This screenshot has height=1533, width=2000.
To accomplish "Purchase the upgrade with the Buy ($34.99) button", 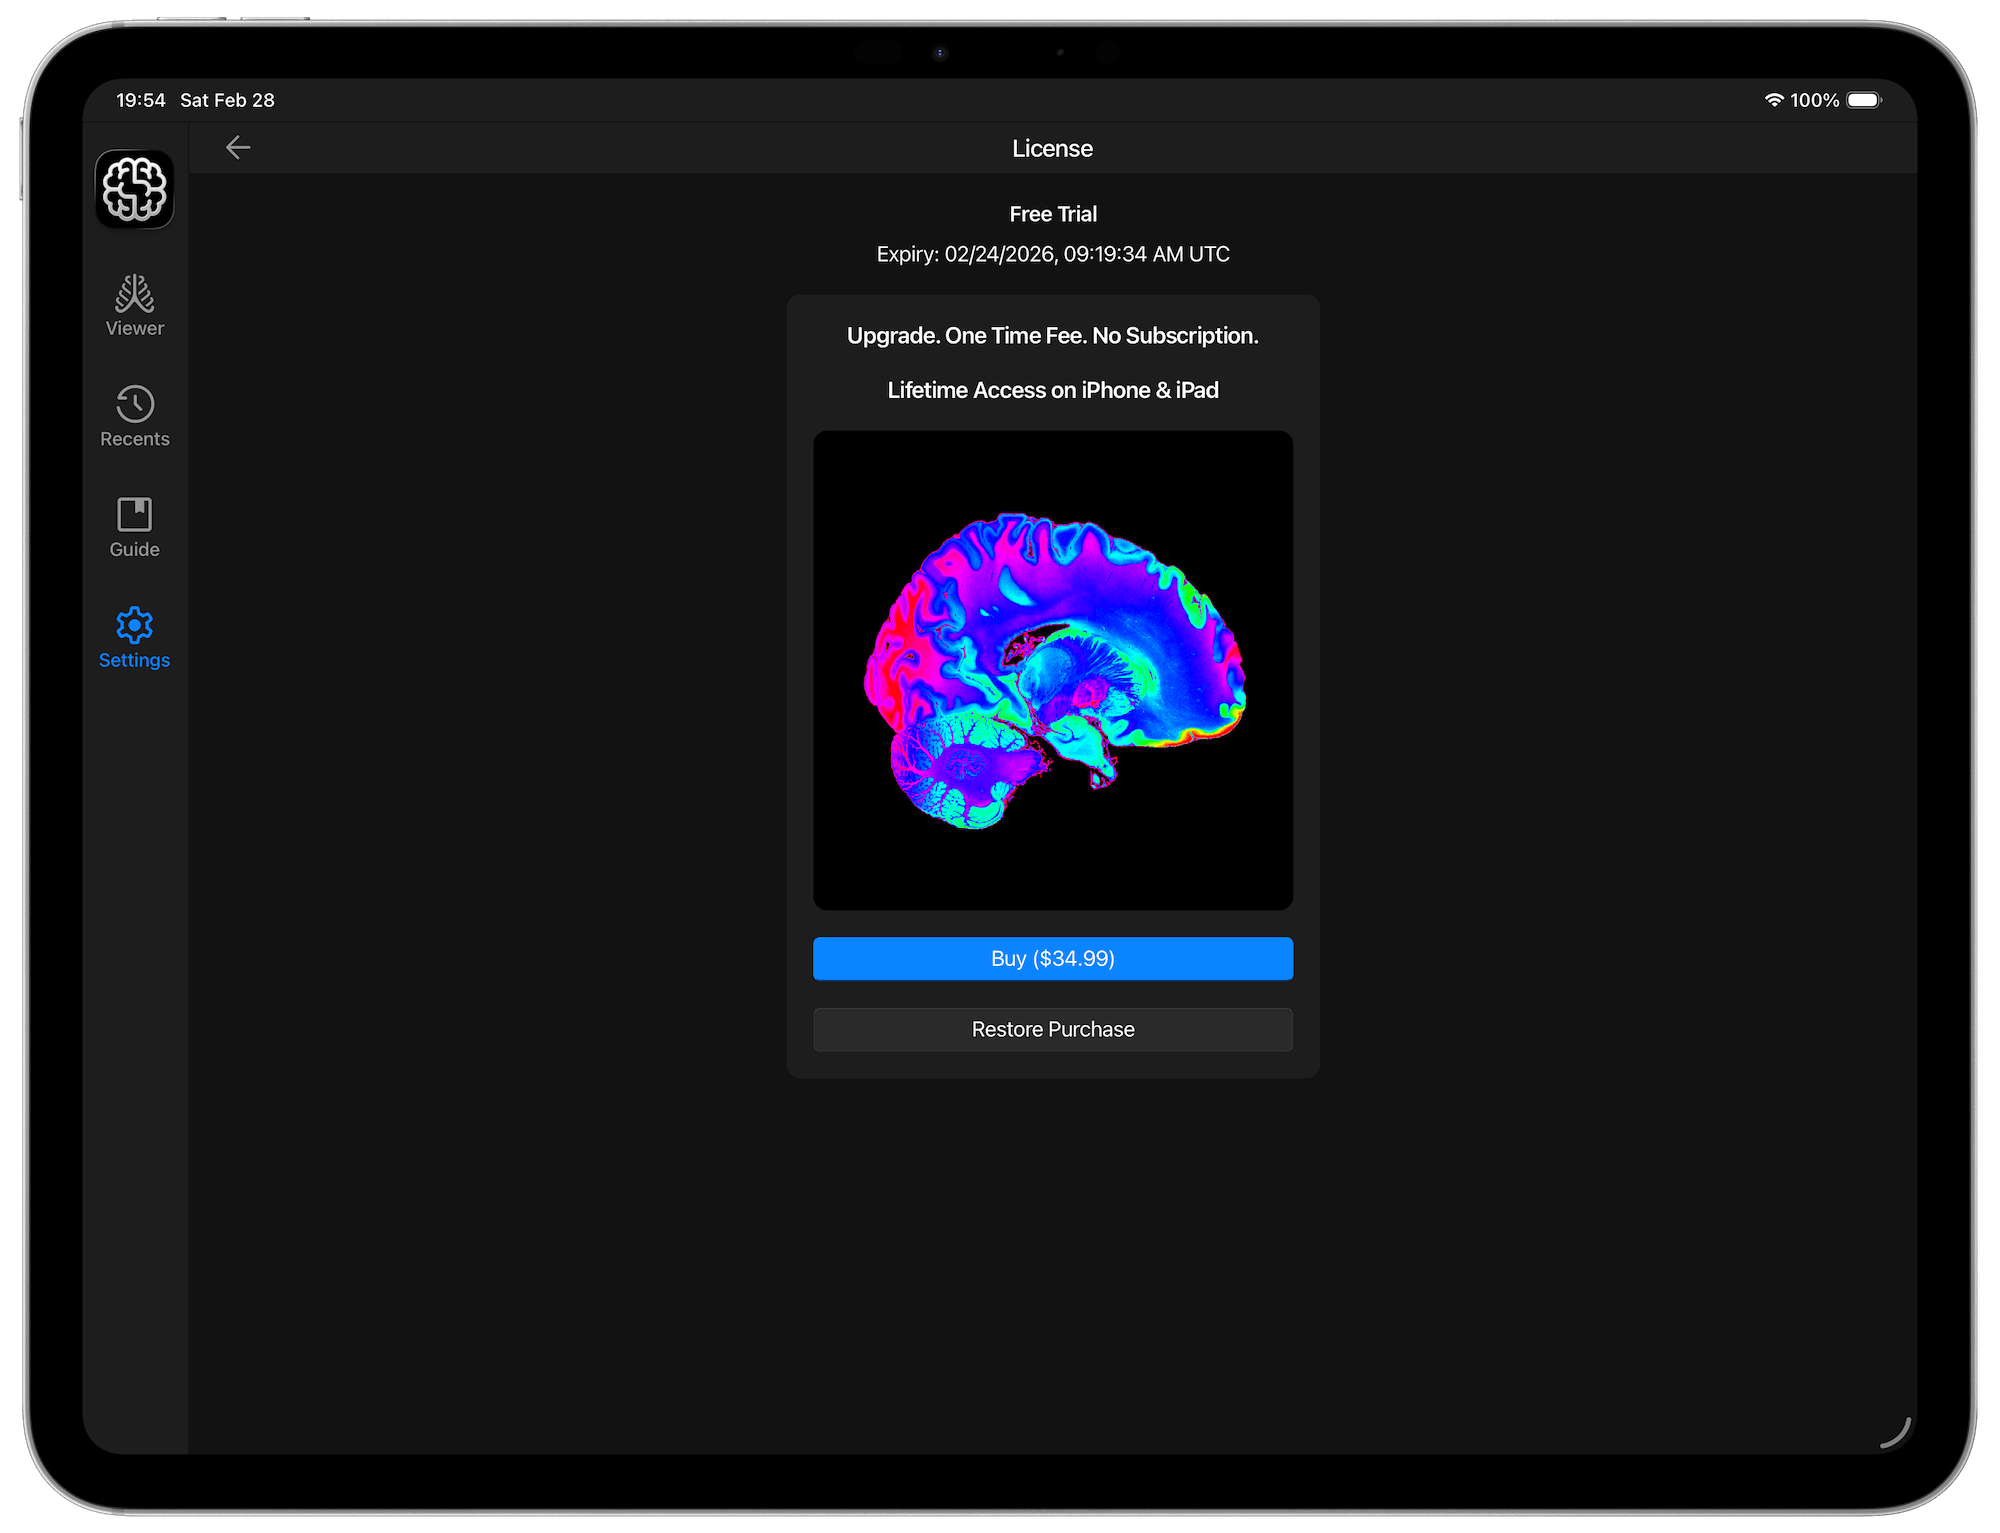I will coord(1052,958).
